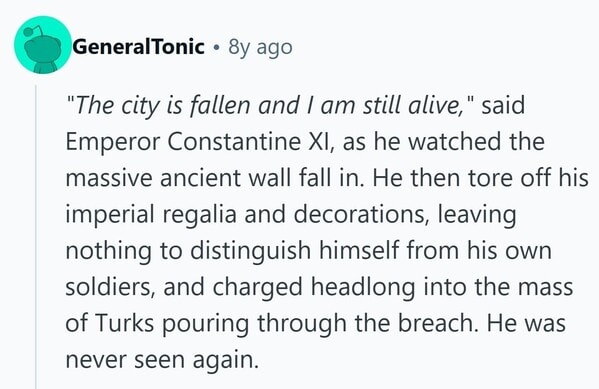Click the Snoo antenna on the avatar
Viewport: 599px width, 389px height.
31,31
